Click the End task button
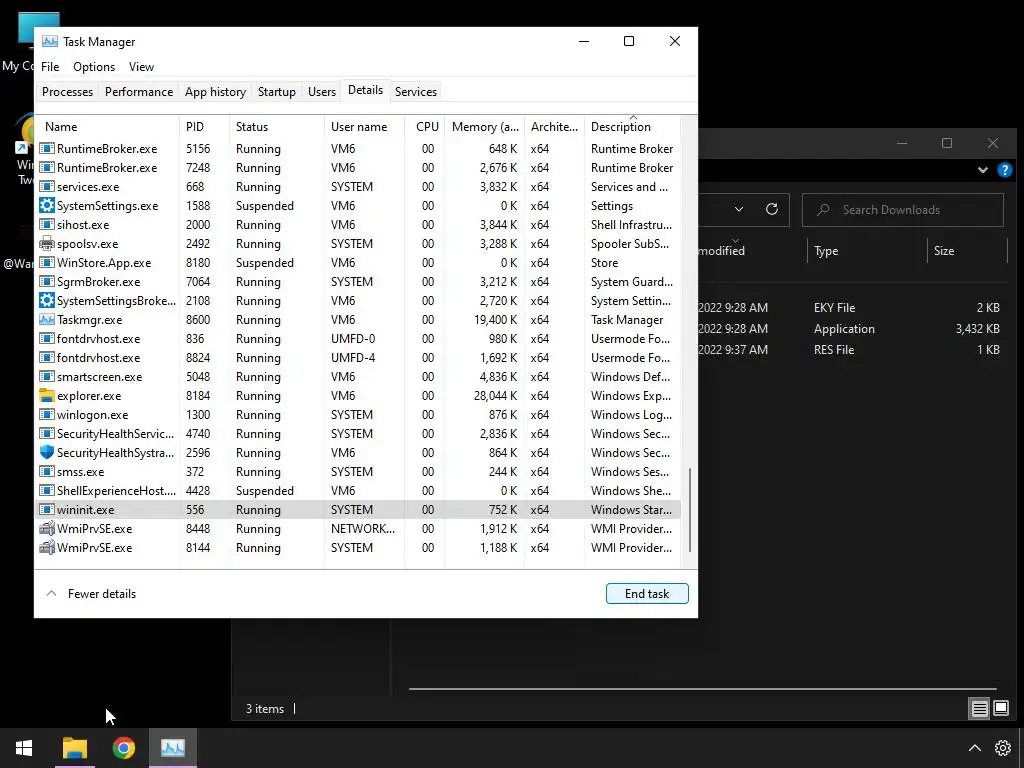This screenshot has height=768, width=1024. click(x=647, y=594)
